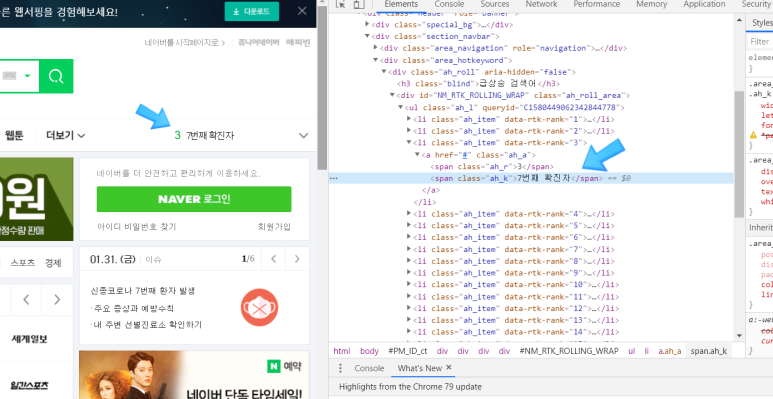Open the 해피빈 link

[298, 42]
